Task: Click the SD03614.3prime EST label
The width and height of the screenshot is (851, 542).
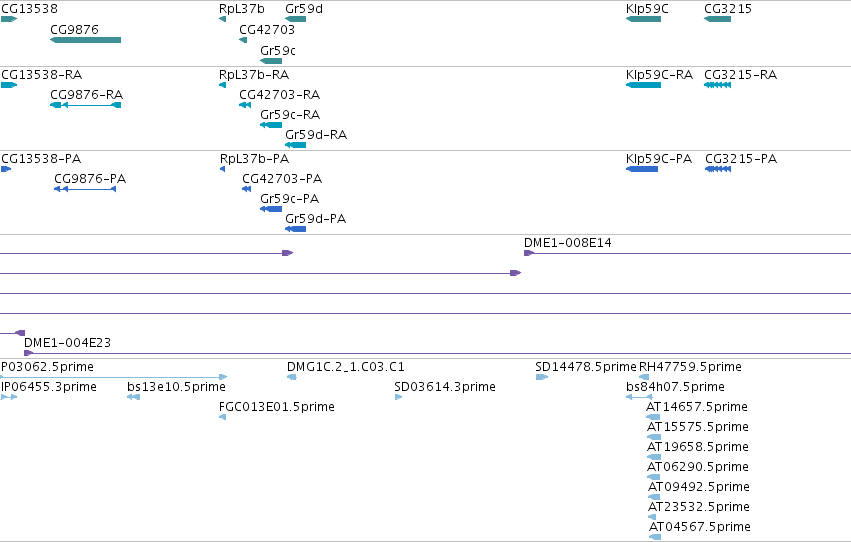Action: click(445, 387)
